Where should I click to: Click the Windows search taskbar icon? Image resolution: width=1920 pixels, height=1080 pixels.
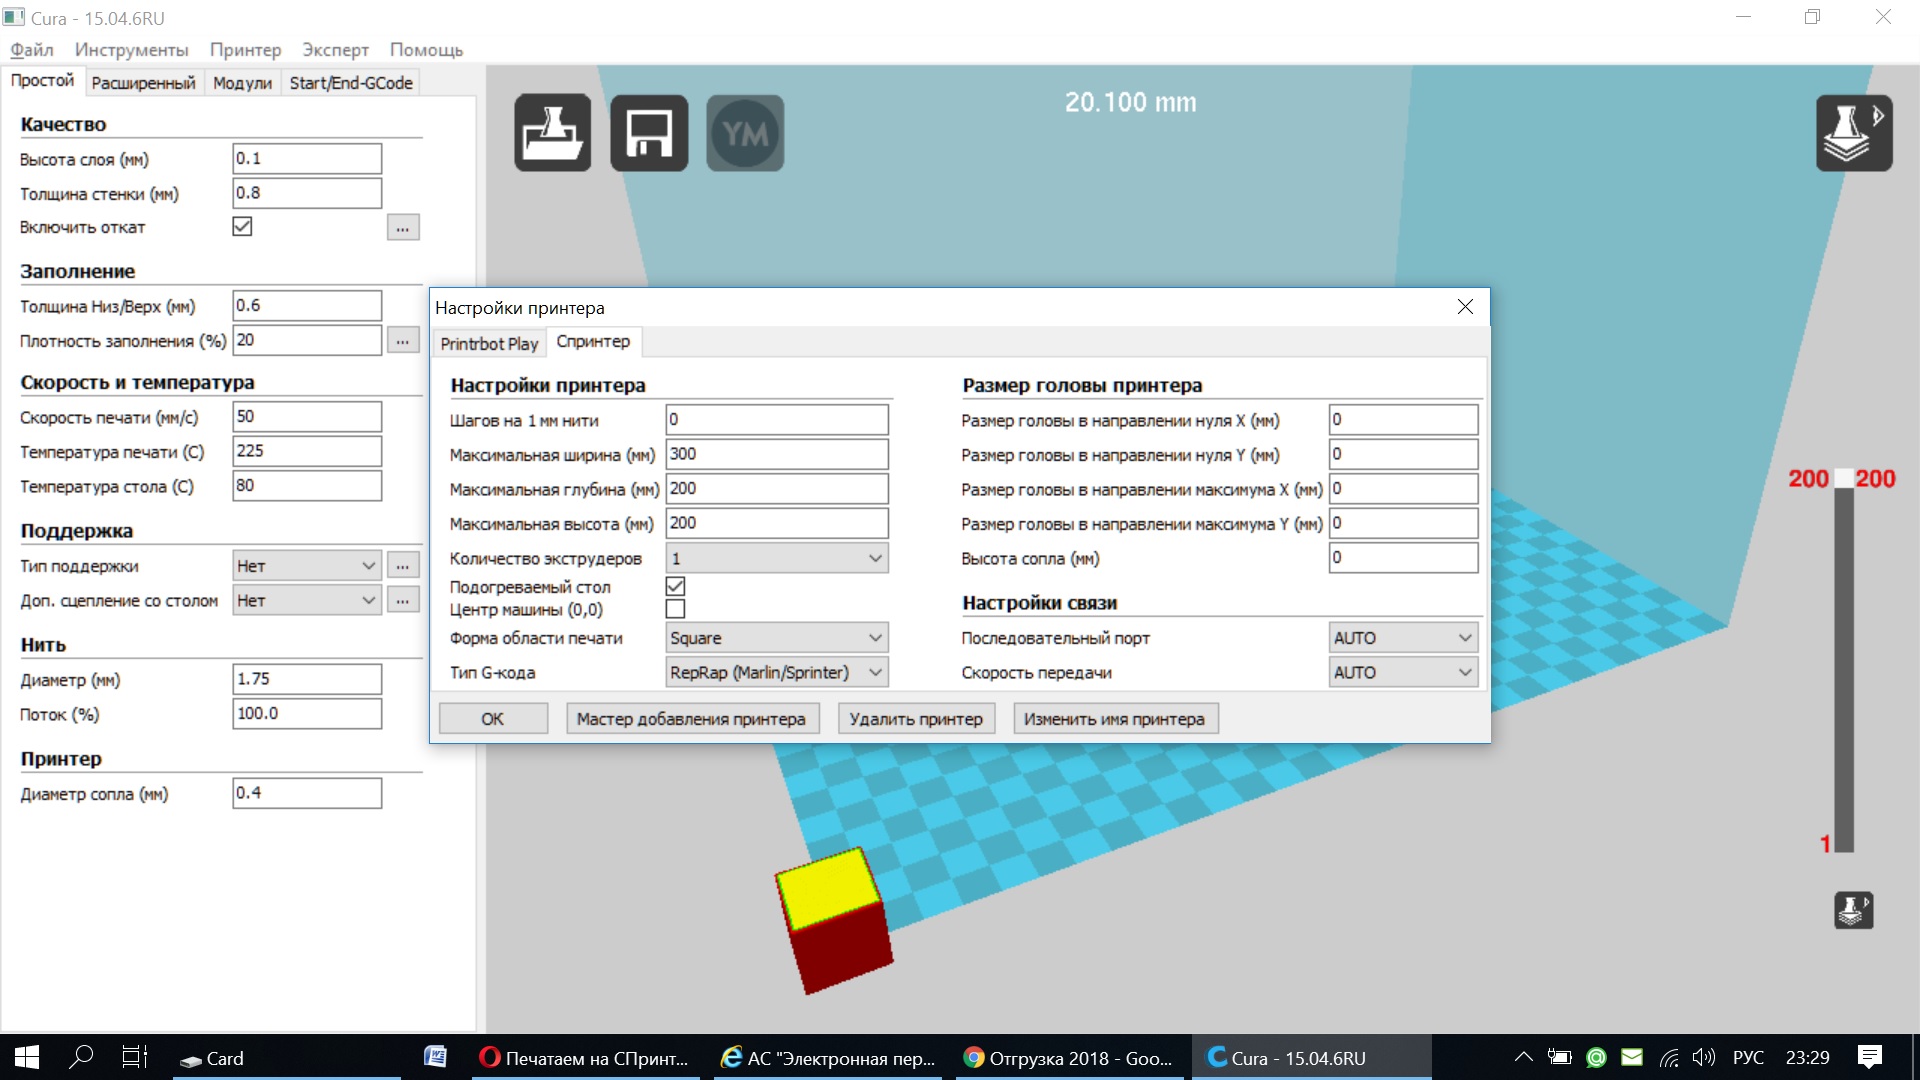click(x=81, y=1057)
